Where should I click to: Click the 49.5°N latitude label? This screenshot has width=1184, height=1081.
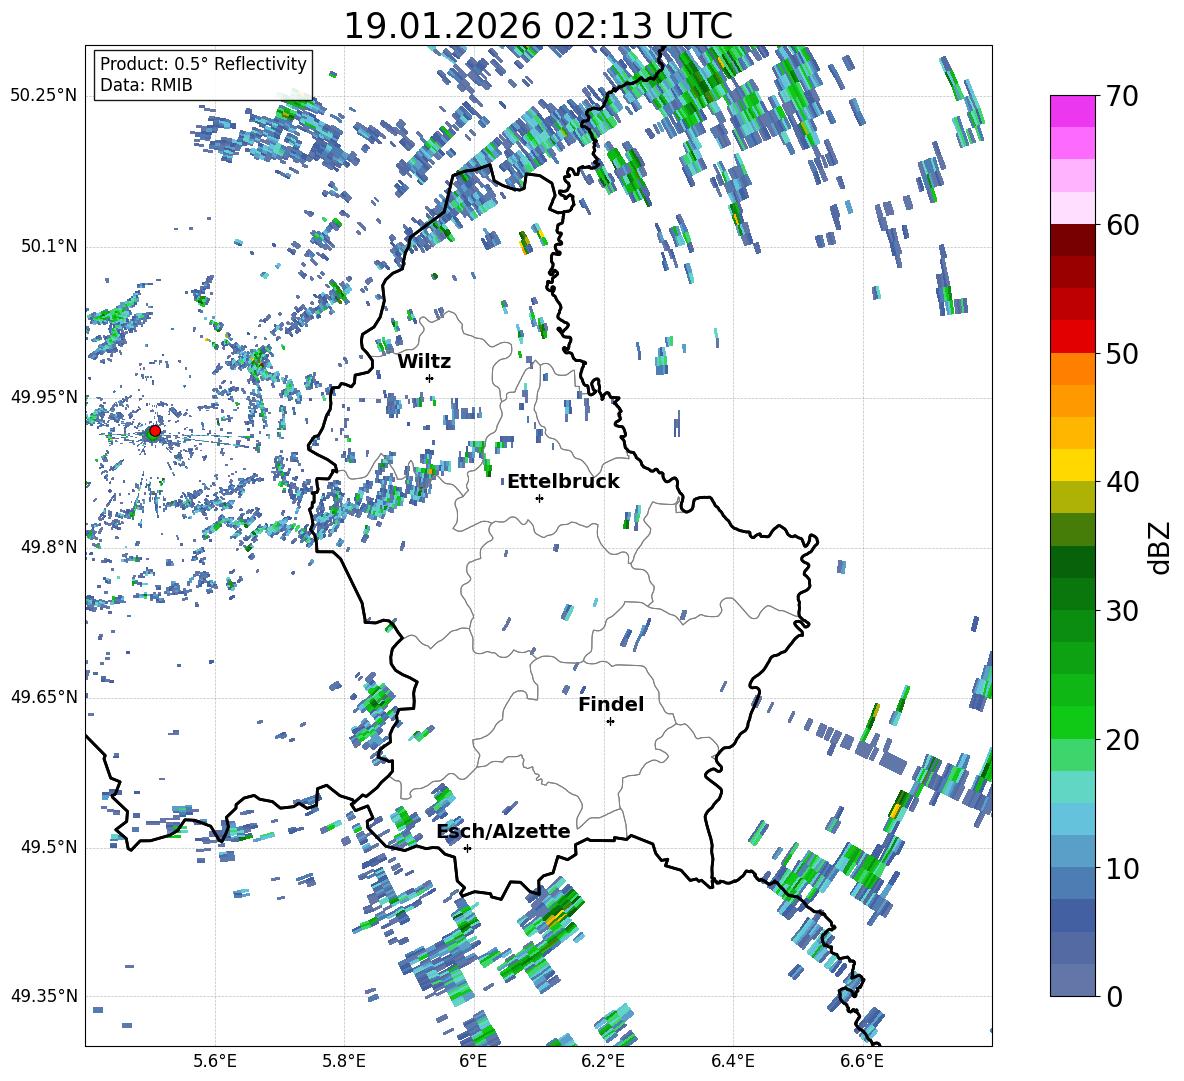[48, 847]
